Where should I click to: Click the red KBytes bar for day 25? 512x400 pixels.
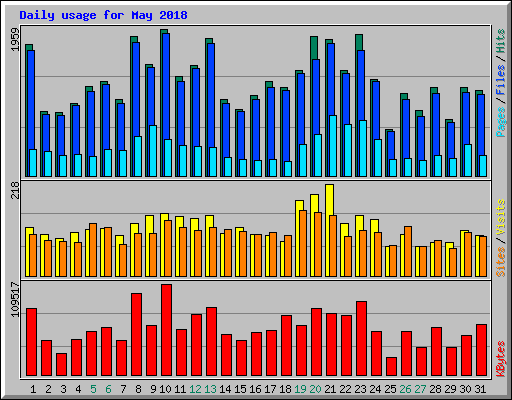pyautogui.click(x=391, y=367)
